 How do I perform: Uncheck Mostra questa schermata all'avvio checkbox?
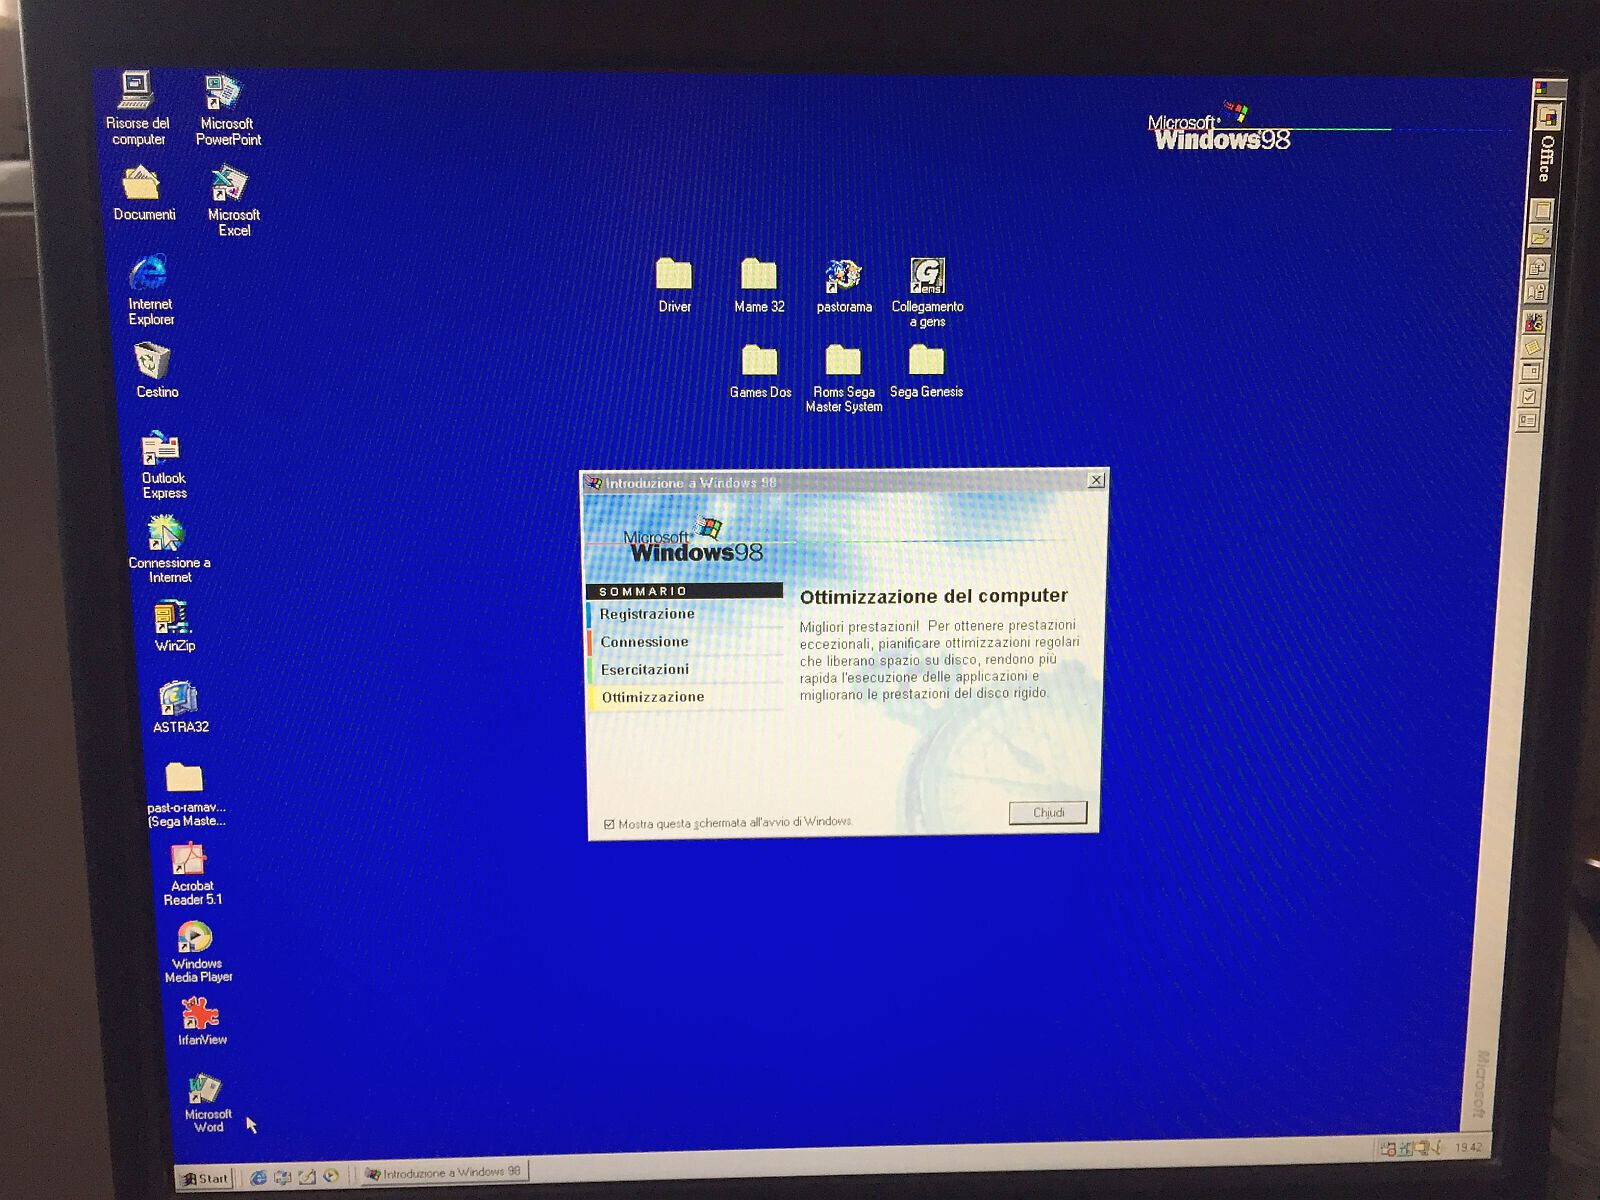pyautogui.click(x=609, y=824)
